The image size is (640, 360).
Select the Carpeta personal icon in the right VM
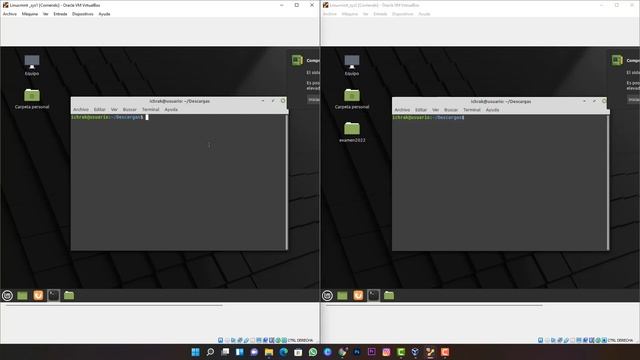tap(352, 99)
